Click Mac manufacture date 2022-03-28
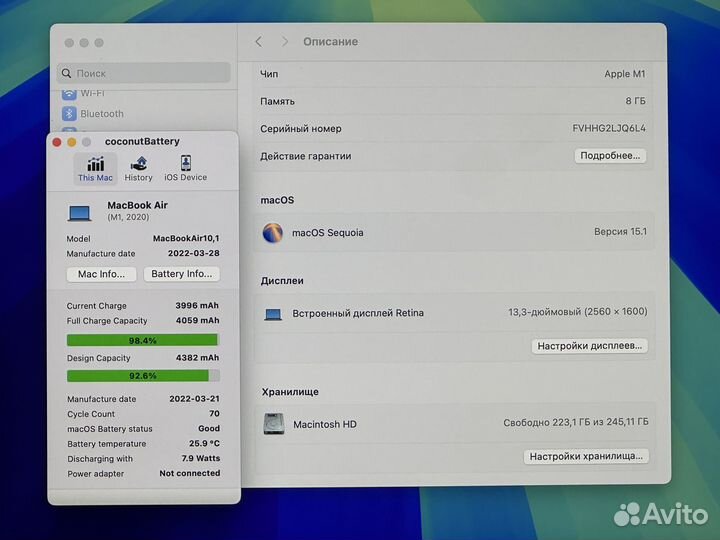This screenshot has height=540, width=720. [193, 253]
